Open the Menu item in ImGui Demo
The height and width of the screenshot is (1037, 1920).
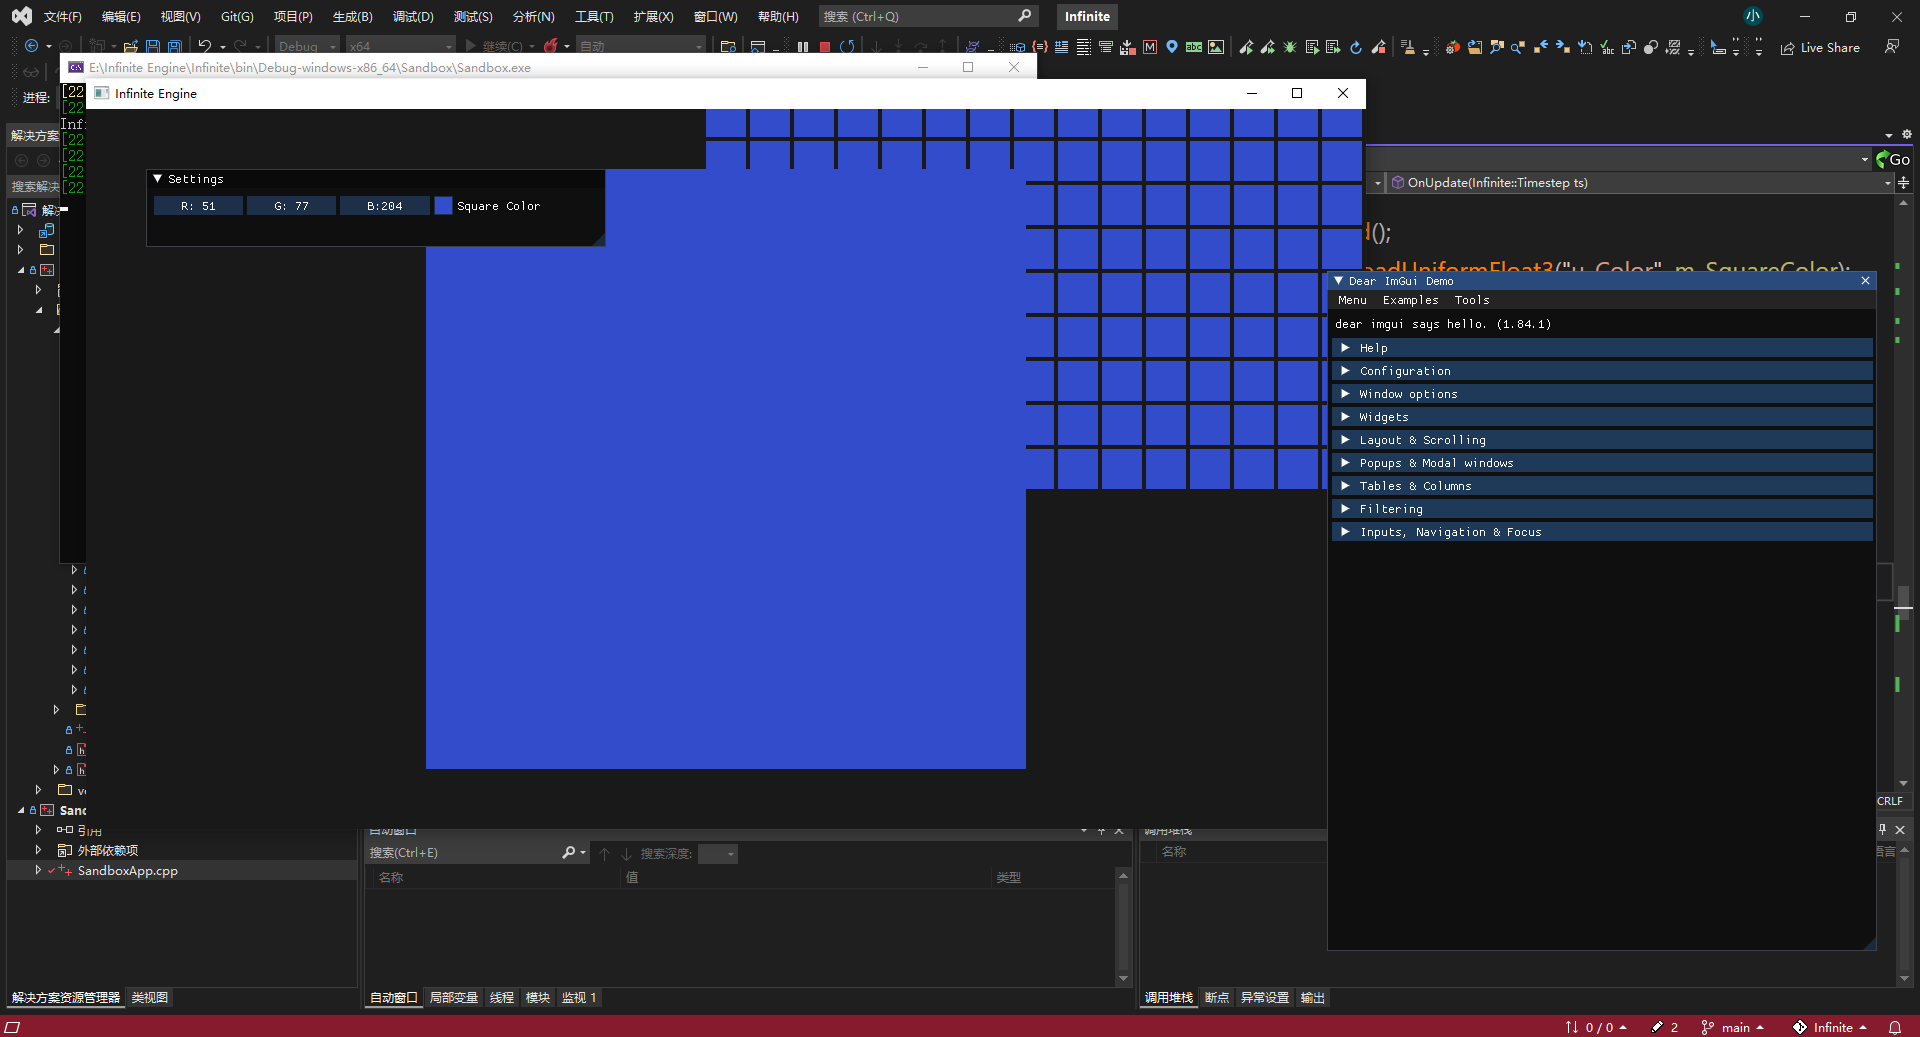tap(1352, 300)
